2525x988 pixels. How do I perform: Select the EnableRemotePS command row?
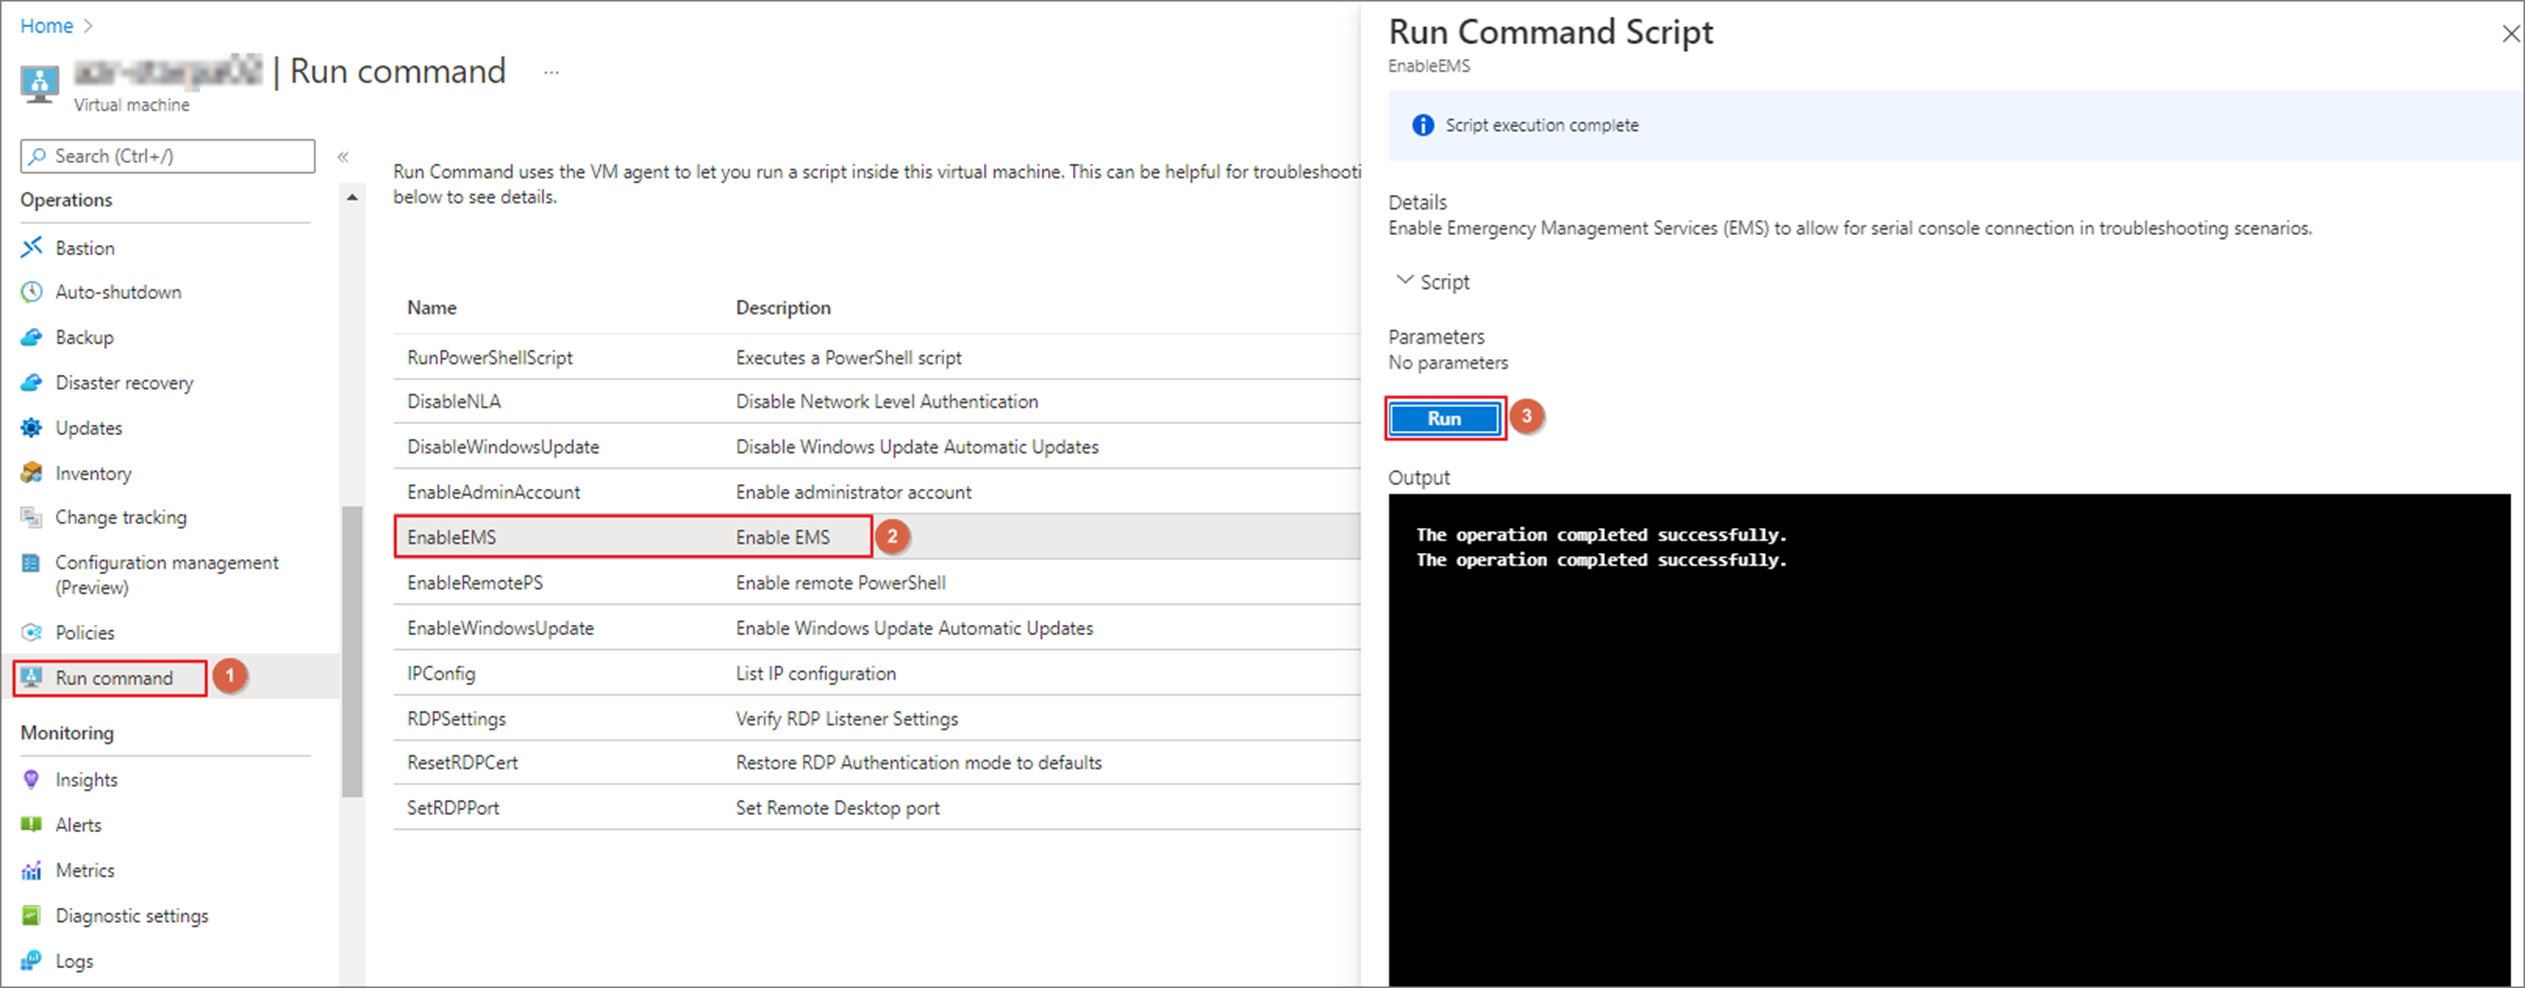pyautogui.click(x=877, y=582)
